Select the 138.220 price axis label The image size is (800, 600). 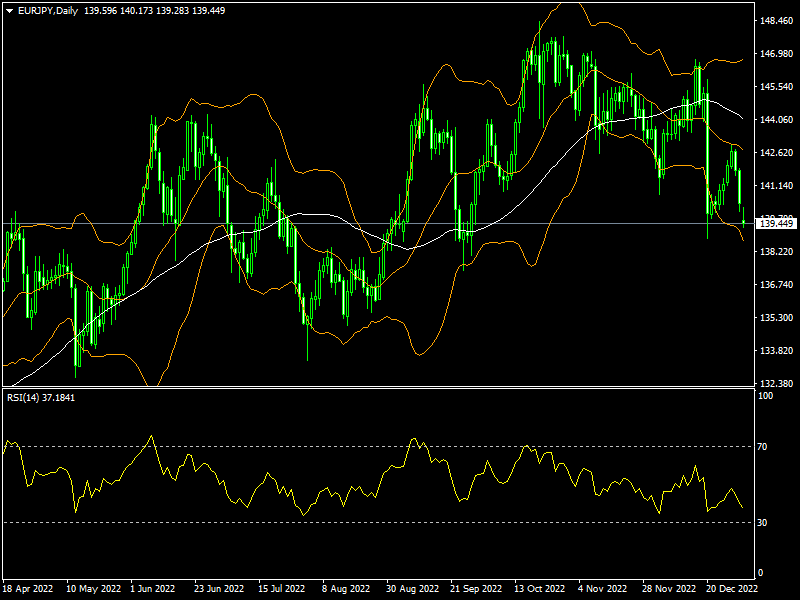(x=777, y=252)
